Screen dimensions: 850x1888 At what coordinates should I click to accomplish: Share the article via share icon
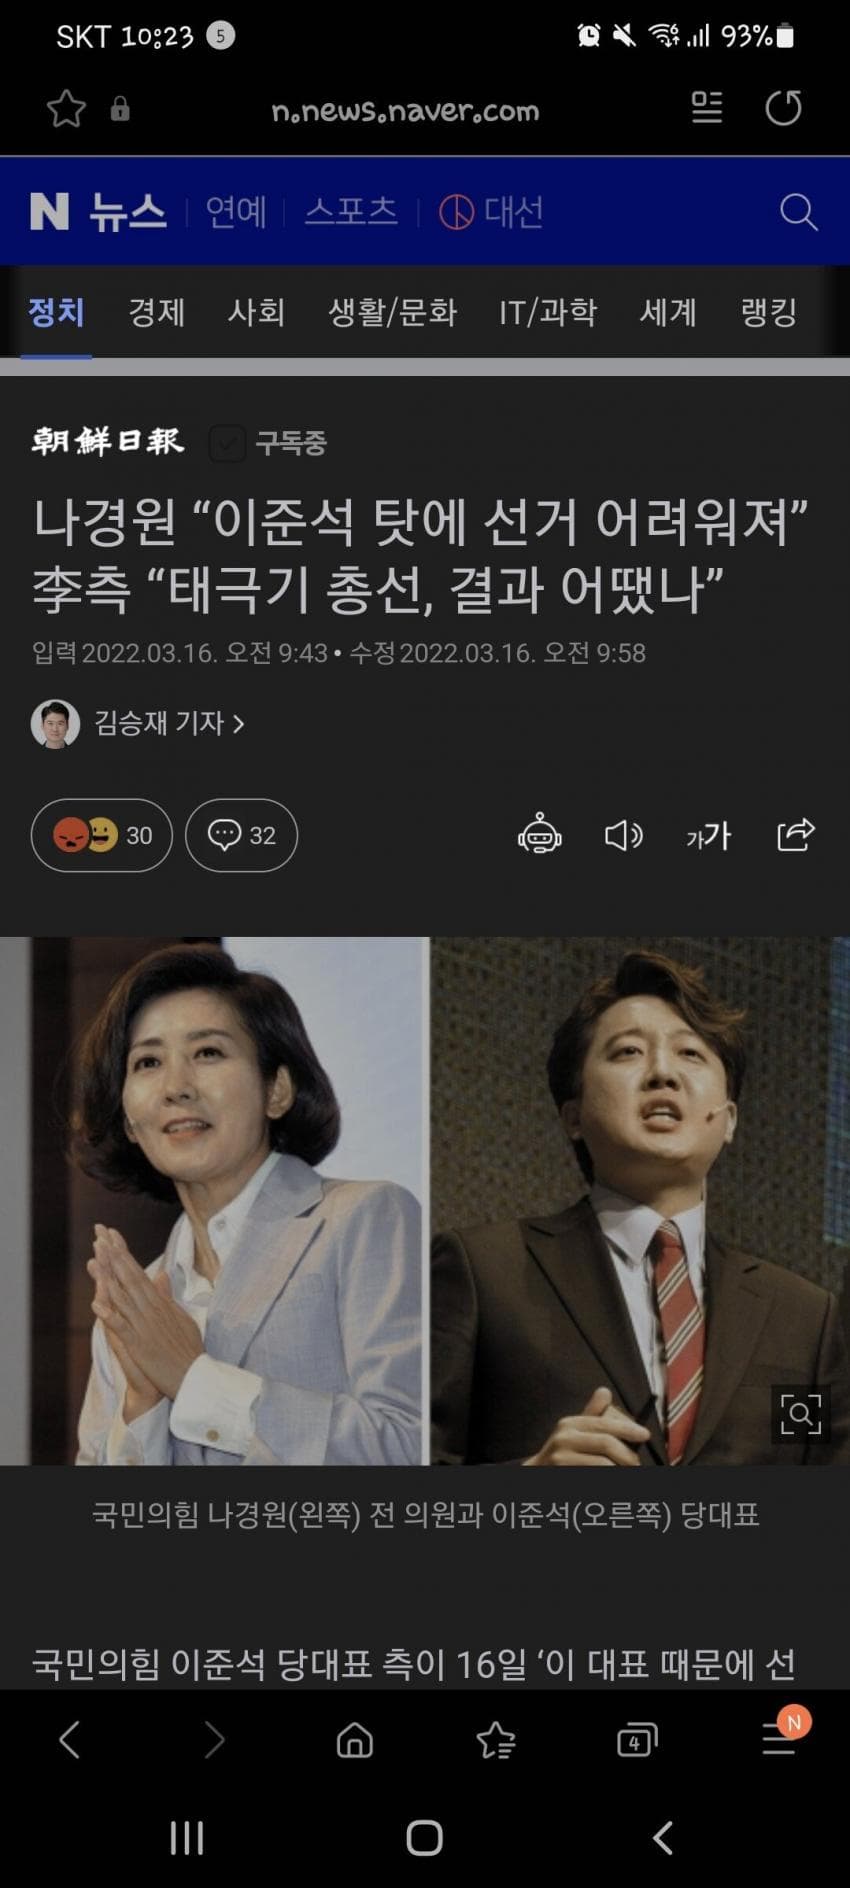[796, 834]
